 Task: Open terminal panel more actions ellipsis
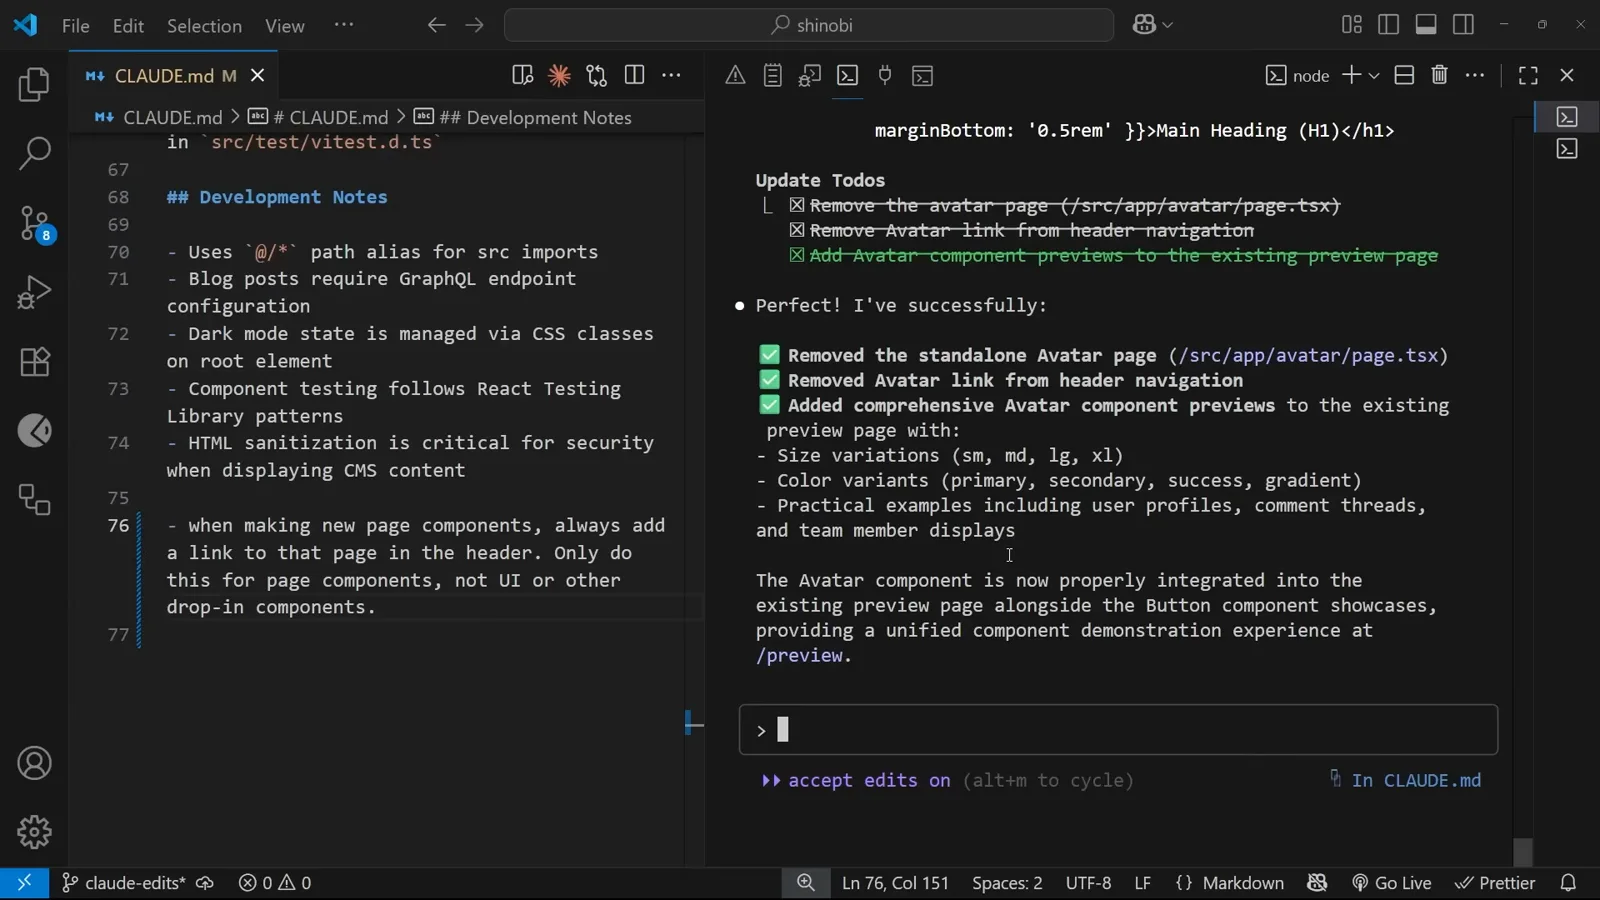(x=1475, y=75)
